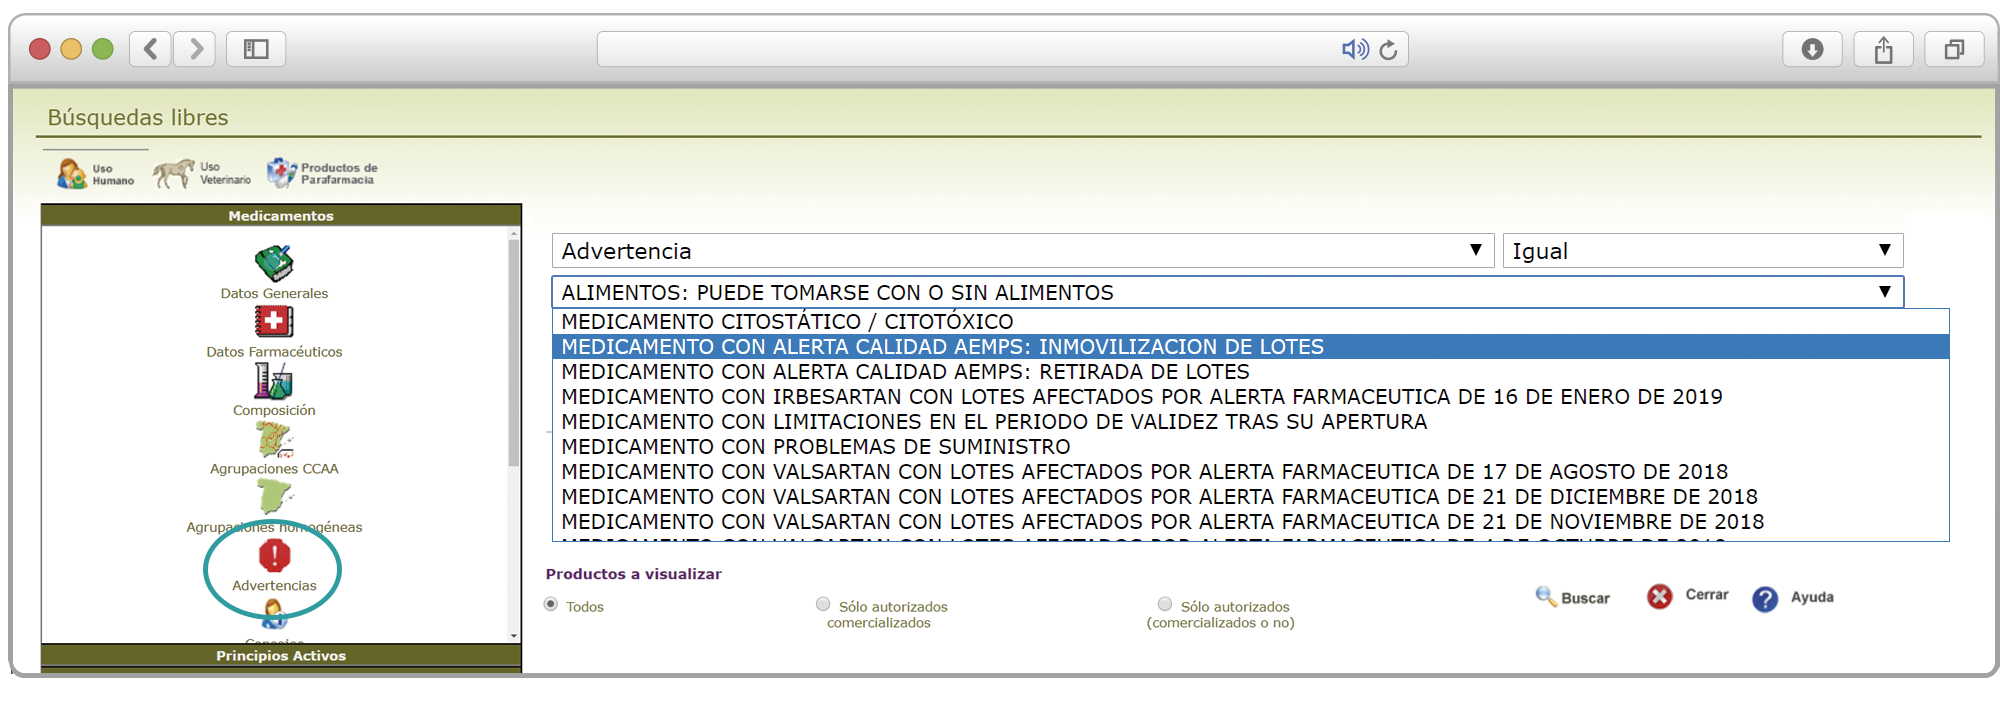Select Sólo autorizados comercializados radio option
2008x709 pixels.
coord(823,604)
